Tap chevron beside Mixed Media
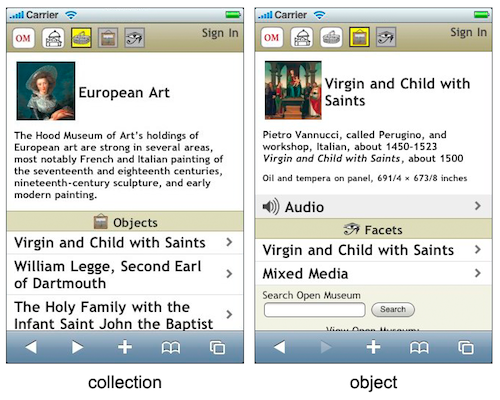The image size is (500, 400). 478,273
